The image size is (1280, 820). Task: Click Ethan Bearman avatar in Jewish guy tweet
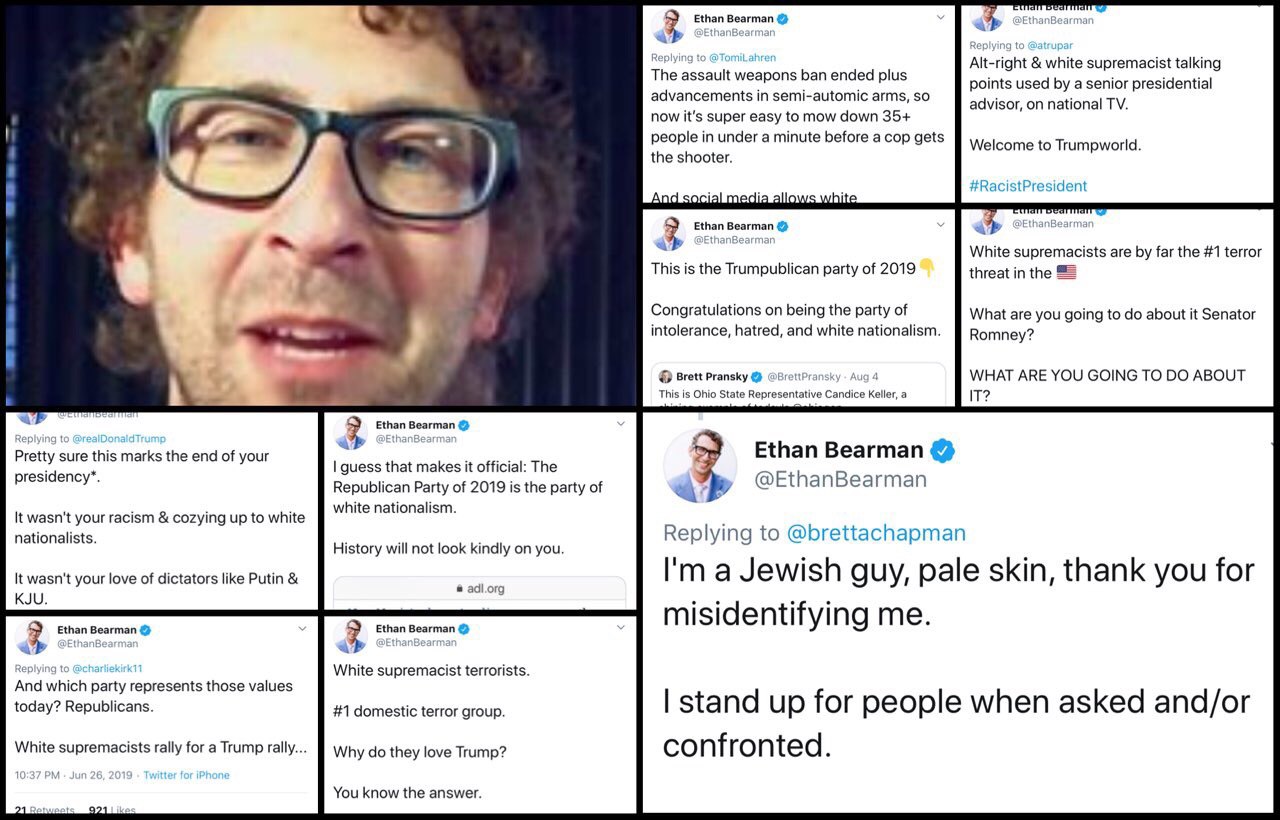point(700,465)
